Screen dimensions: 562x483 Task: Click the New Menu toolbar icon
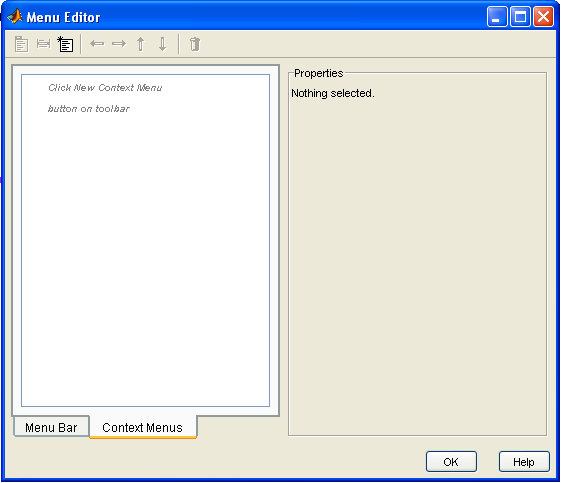[x=22, y=44]
